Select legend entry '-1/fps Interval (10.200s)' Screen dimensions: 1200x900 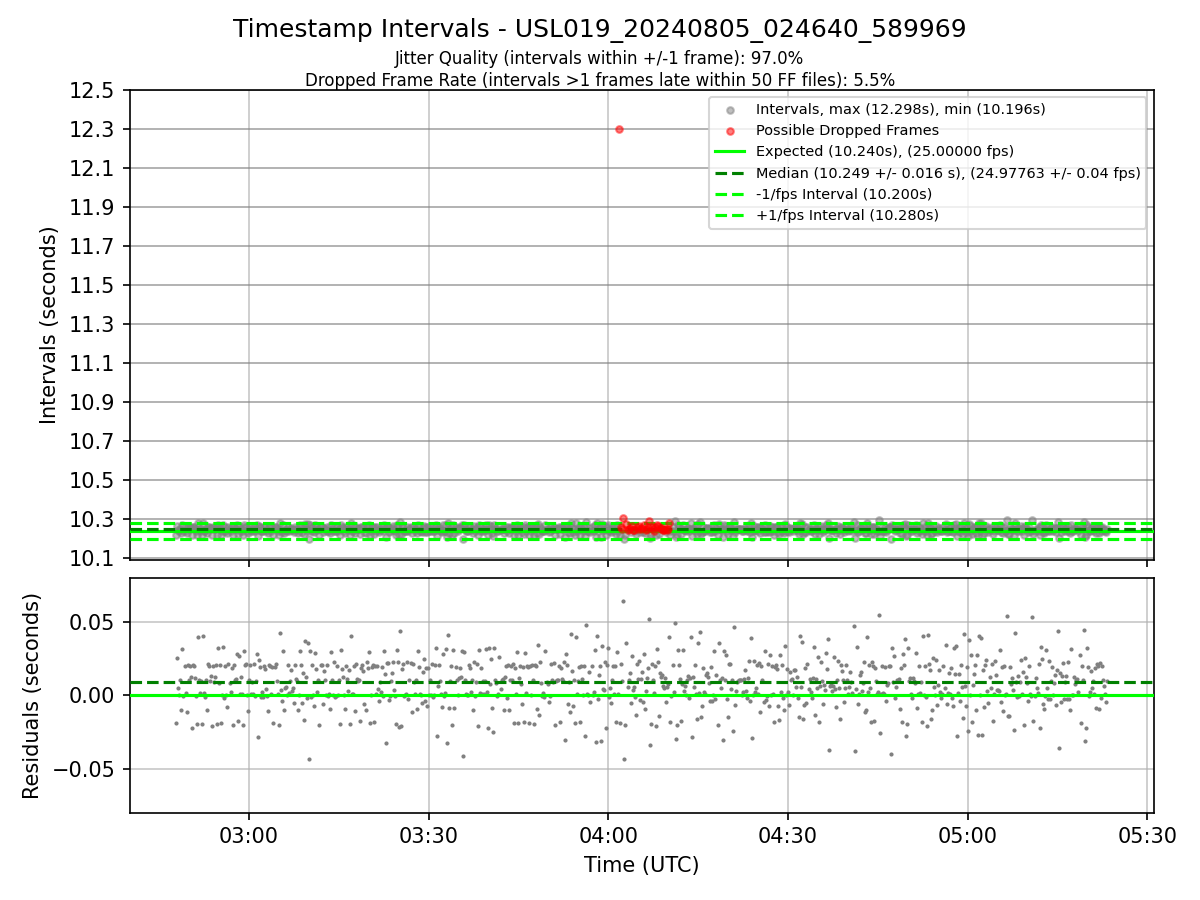(843, 194)
